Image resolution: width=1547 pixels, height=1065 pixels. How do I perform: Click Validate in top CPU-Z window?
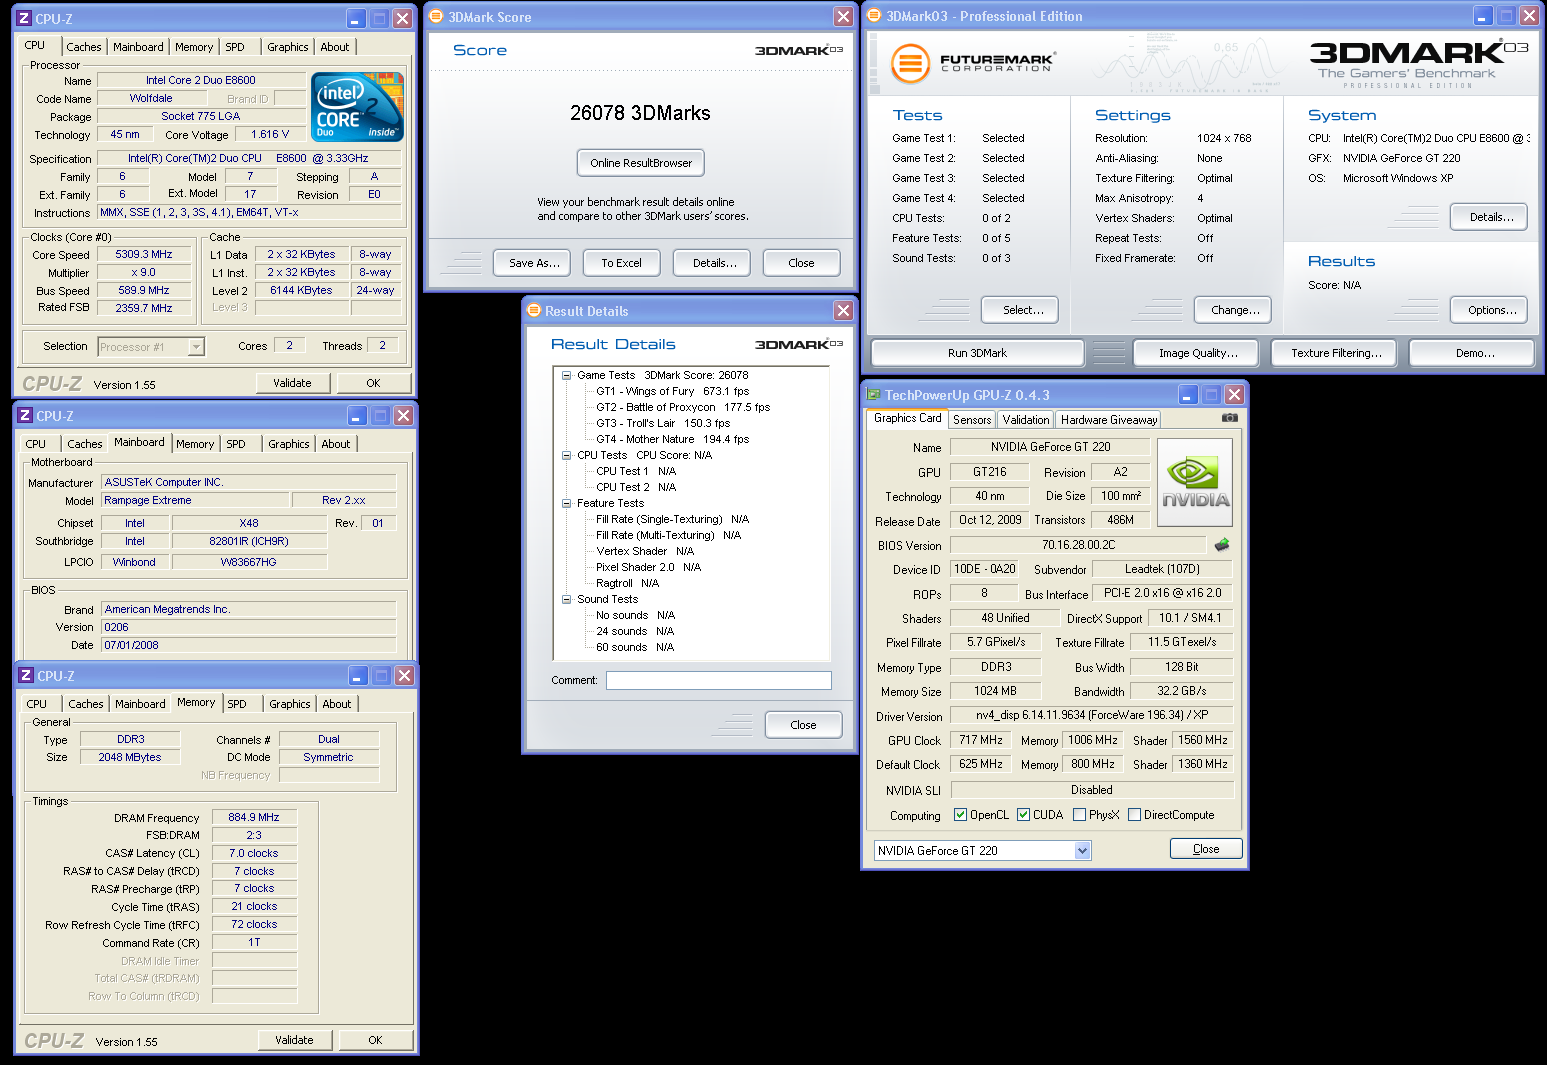coord(292,383)
